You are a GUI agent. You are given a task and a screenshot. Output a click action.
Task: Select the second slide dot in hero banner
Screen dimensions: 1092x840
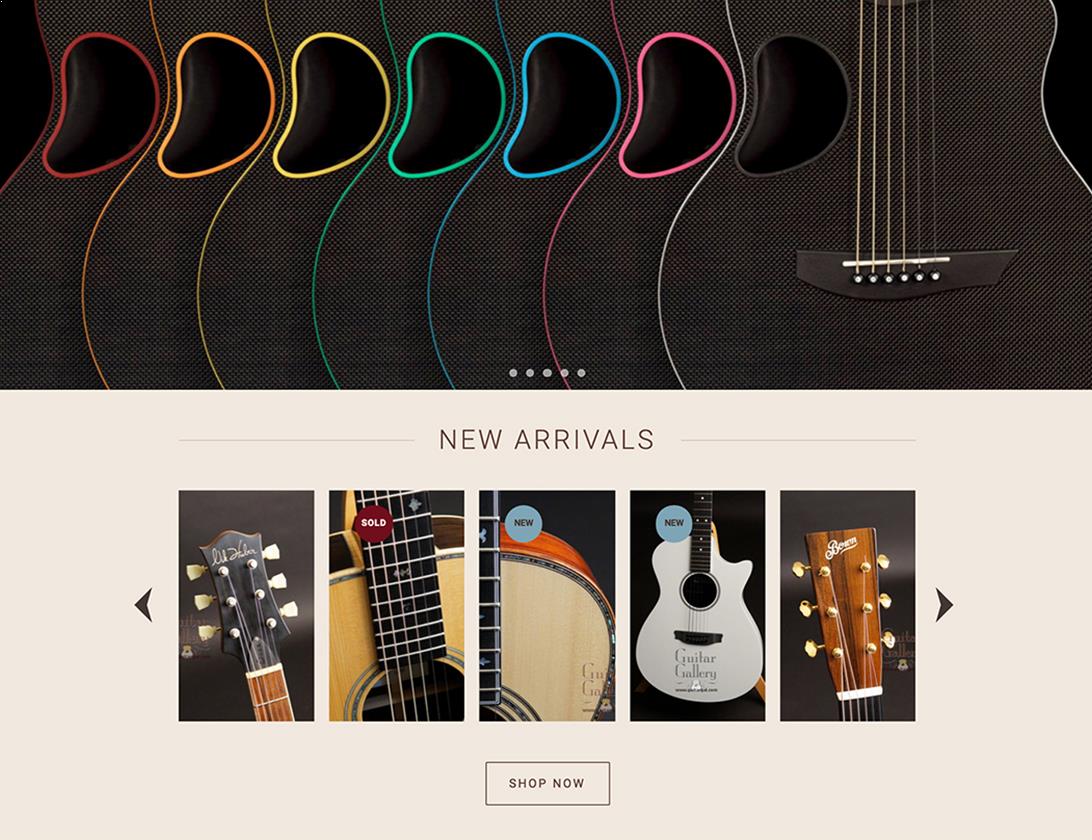pos(530,373)
